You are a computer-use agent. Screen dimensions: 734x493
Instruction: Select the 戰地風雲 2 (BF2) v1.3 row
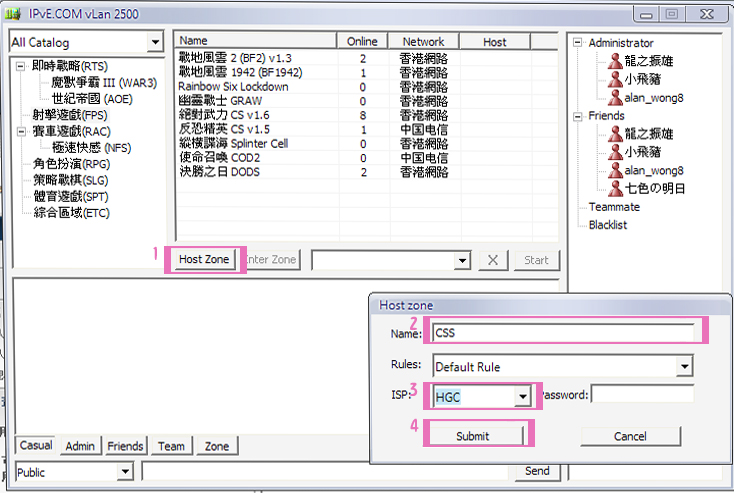(x=367, y=58)
